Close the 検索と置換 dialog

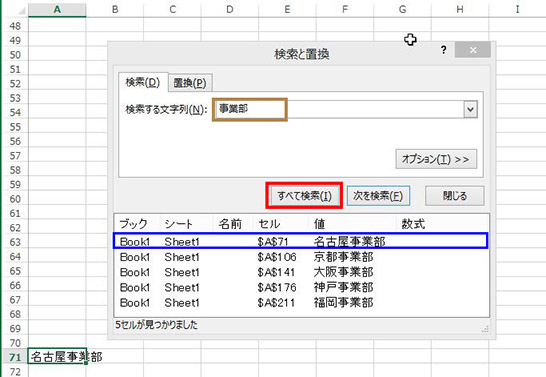click(x=473, y=50)
